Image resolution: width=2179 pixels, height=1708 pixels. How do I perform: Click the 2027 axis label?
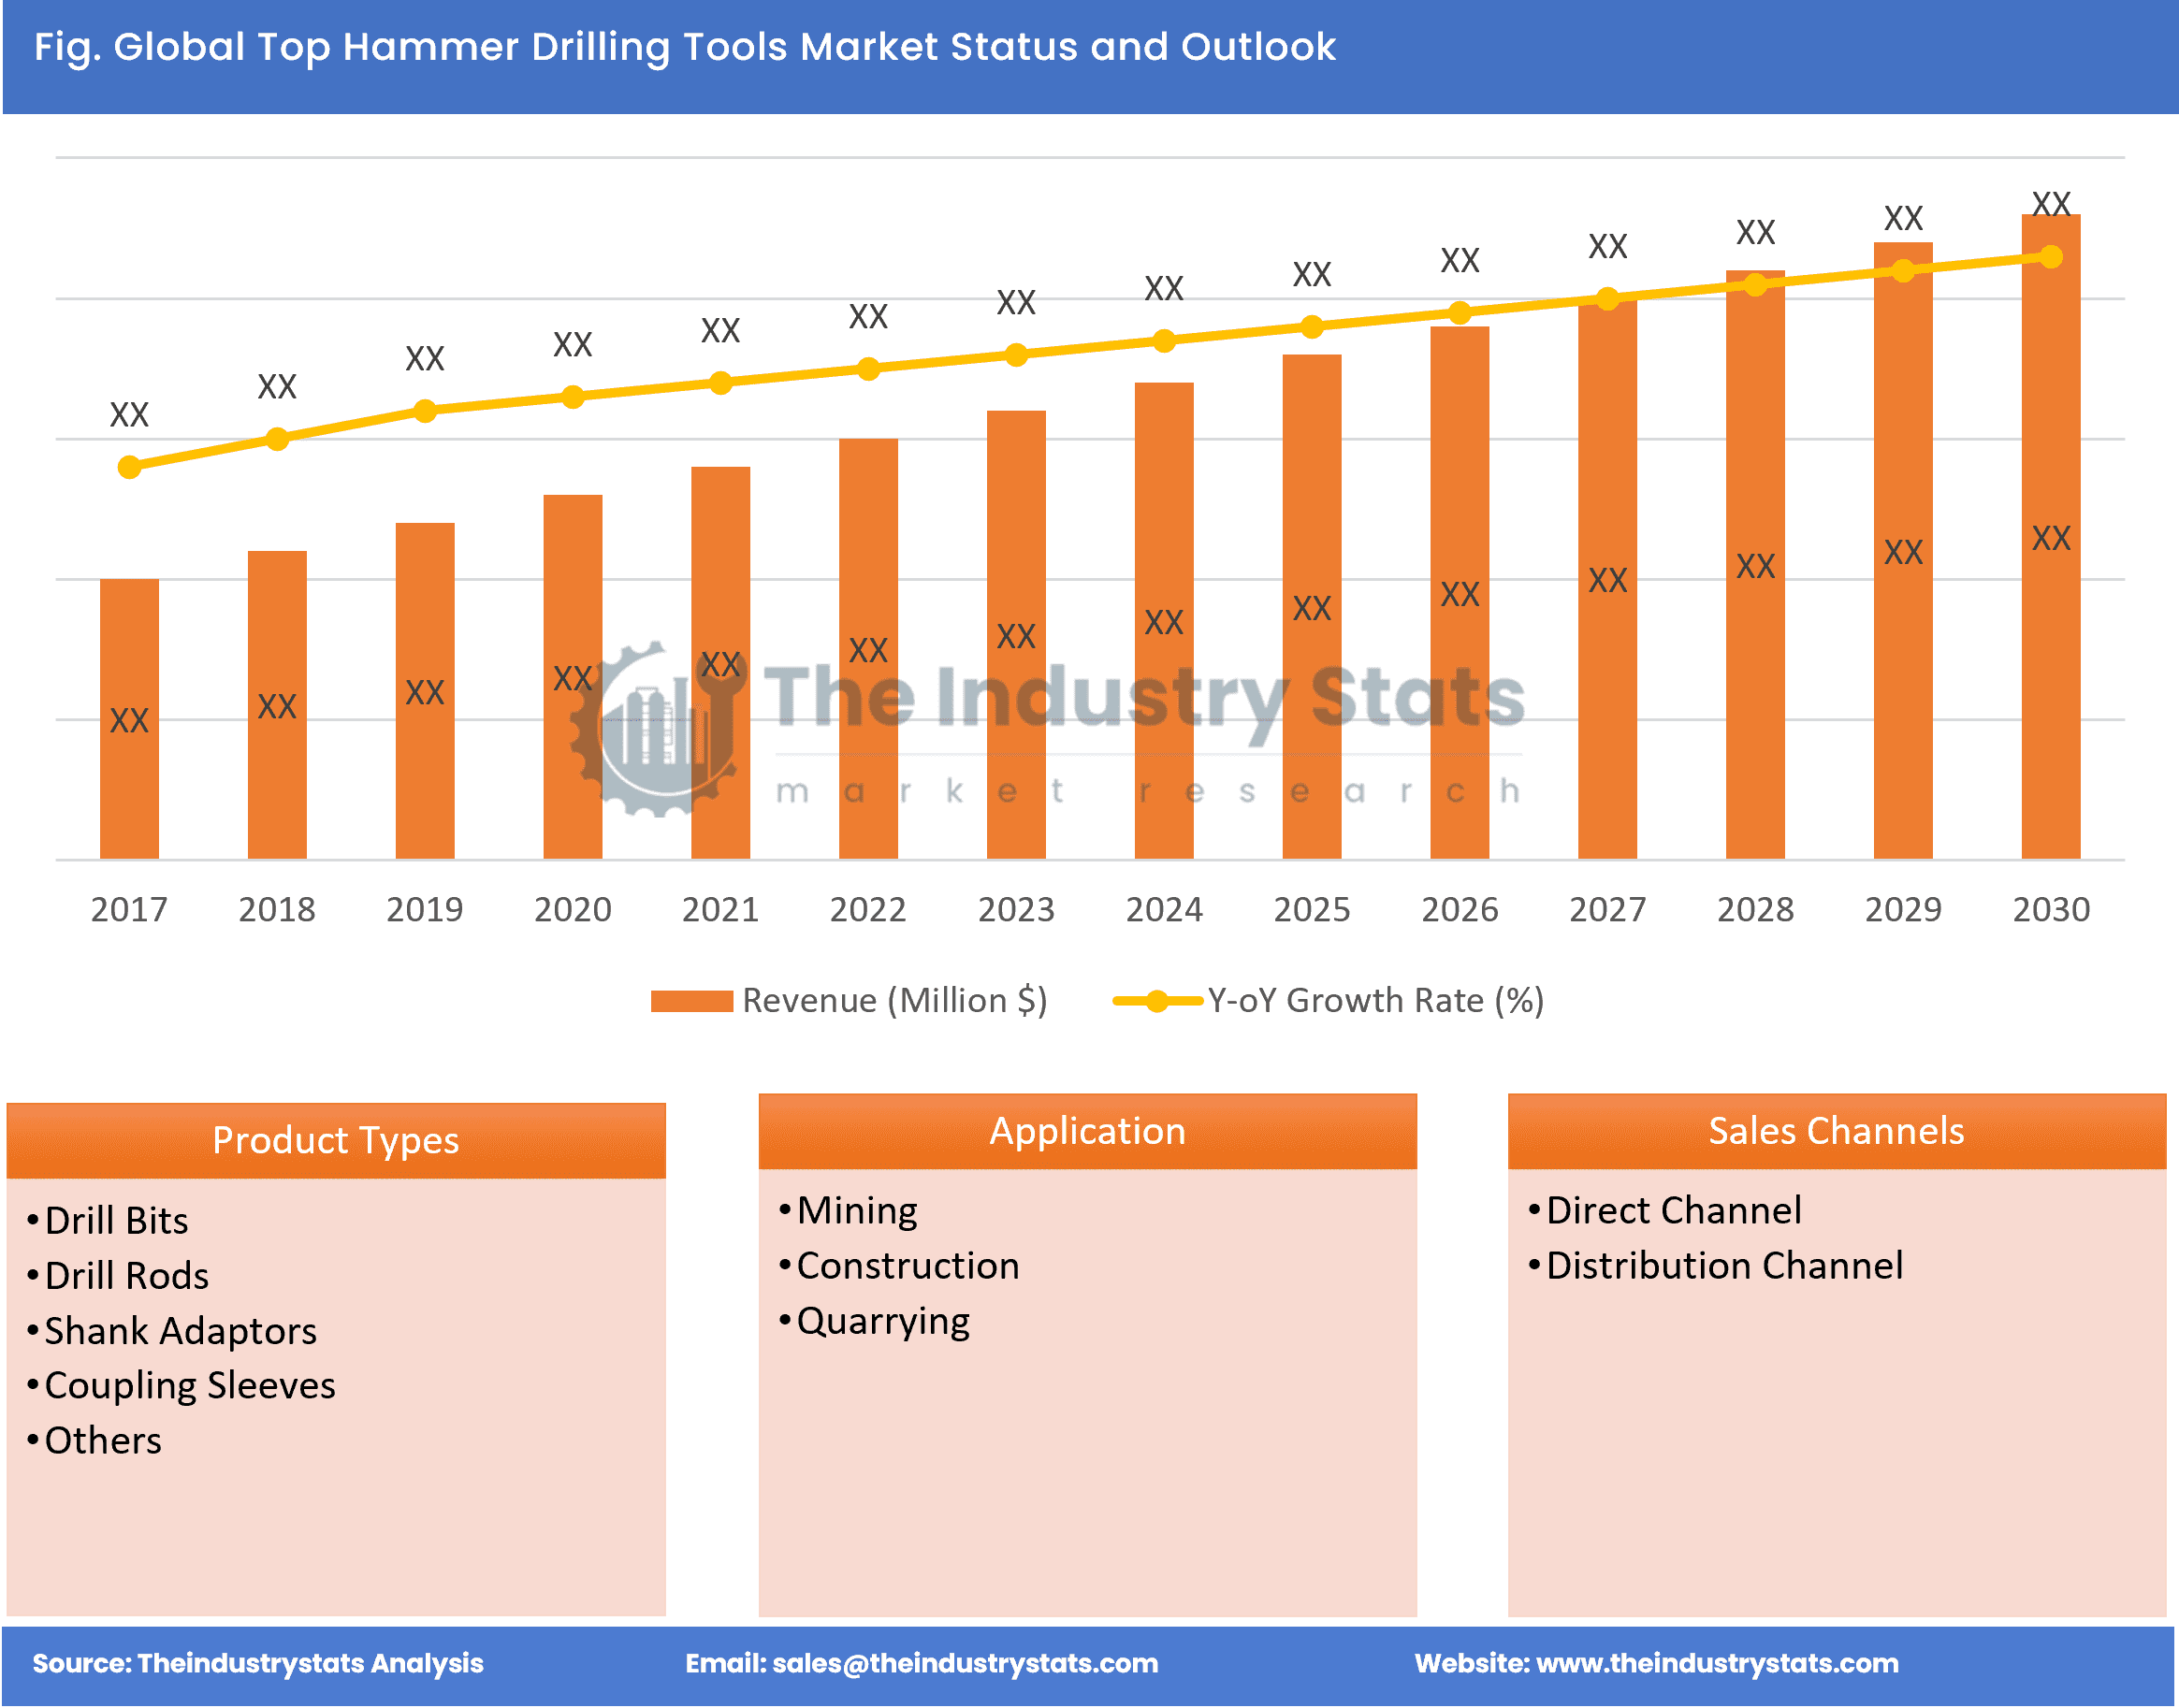pyautogui.click(x=1607, y=909)
